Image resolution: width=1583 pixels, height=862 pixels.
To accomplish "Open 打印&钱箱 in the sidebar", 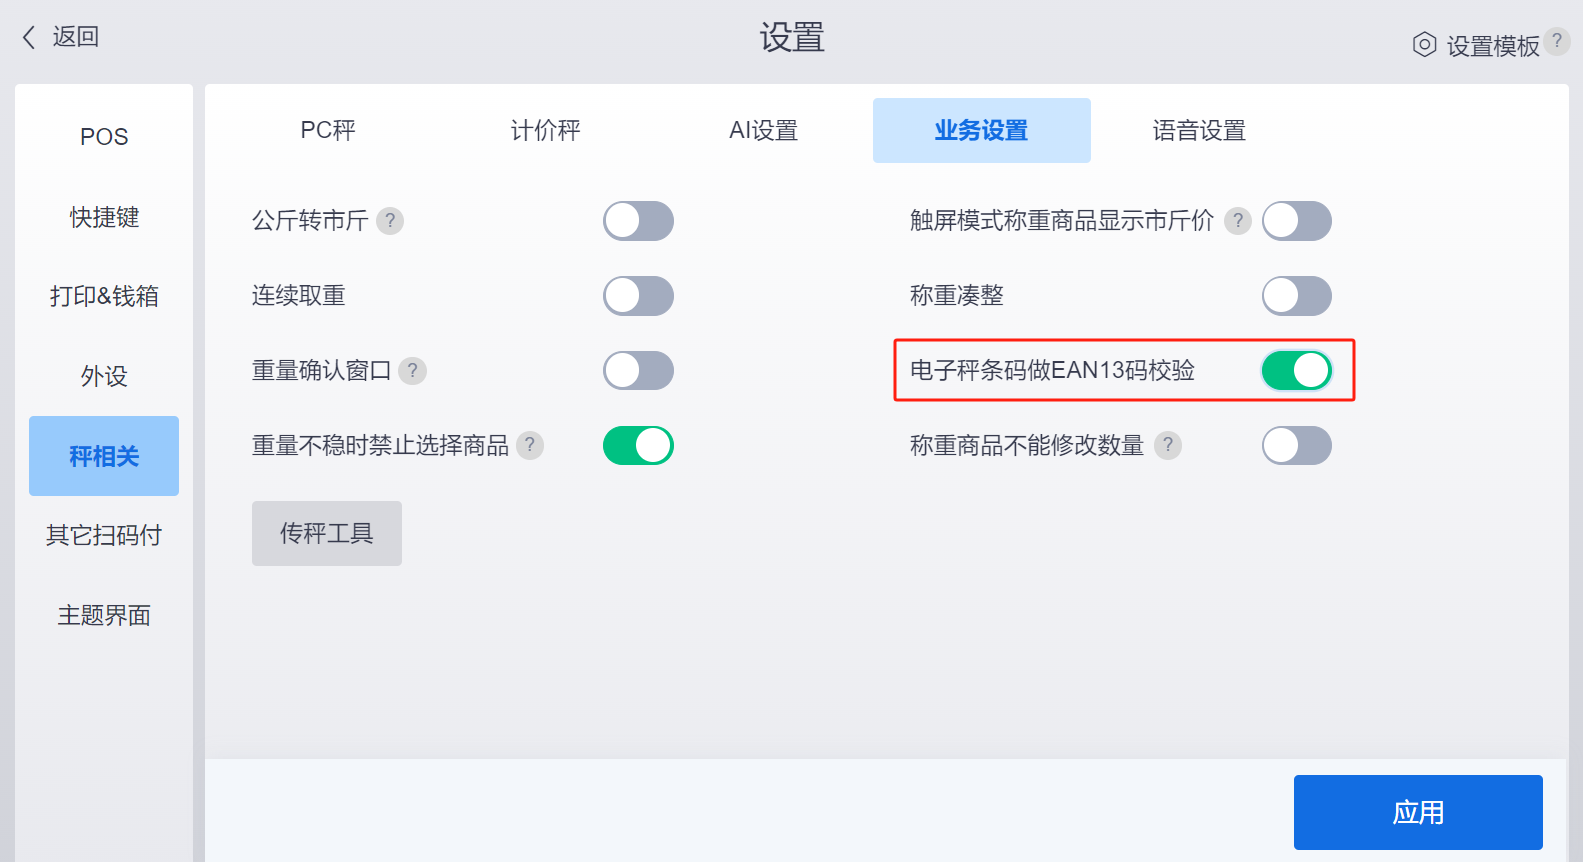I will [104, 296].
